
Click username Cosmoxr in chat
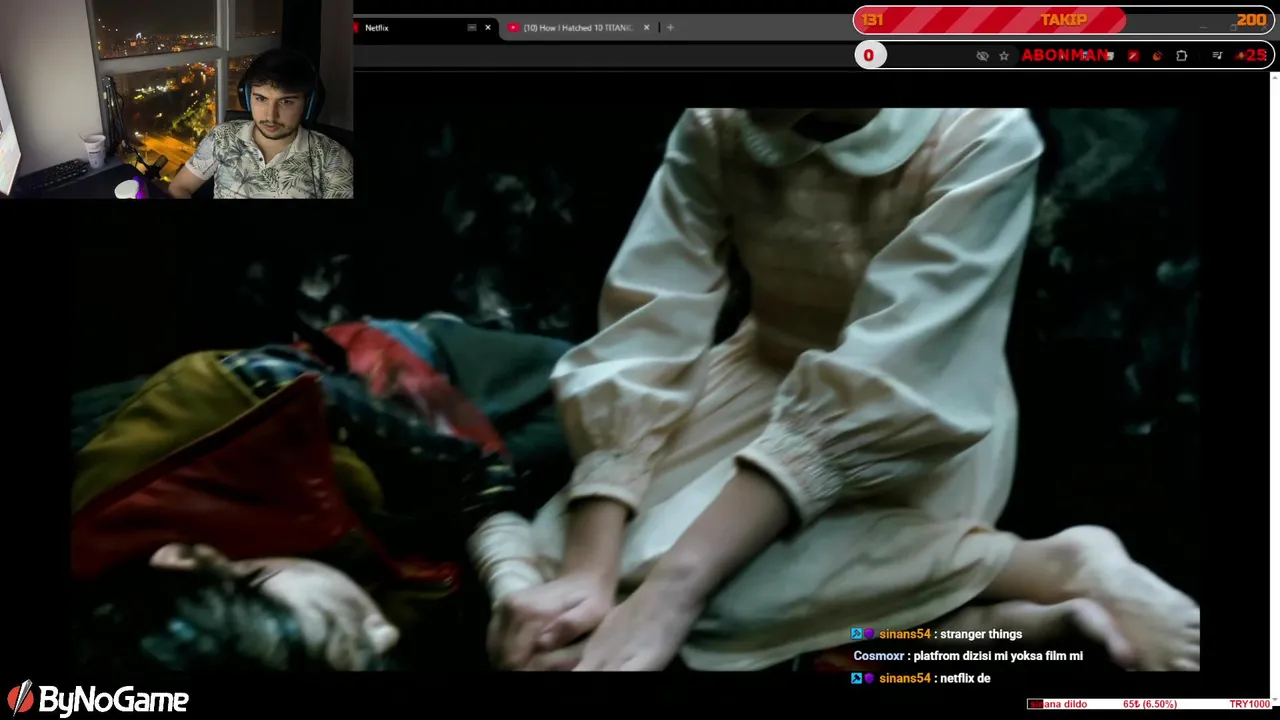pos(879,656)
